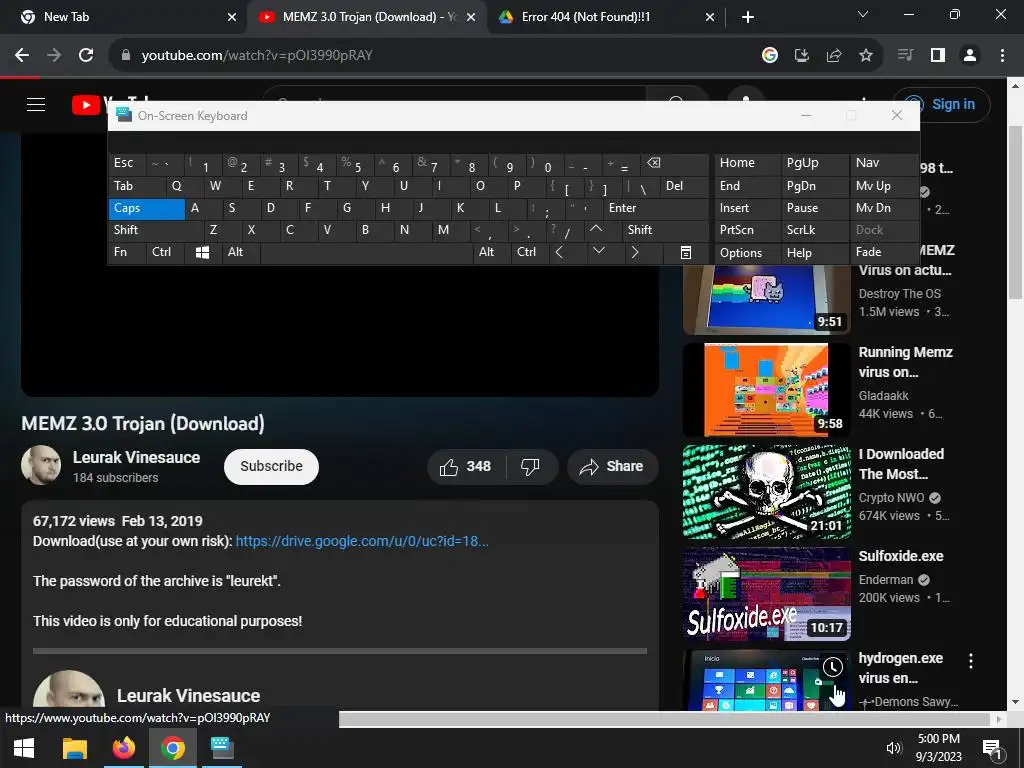Toggle the Nav key on On-Screen Keyboard
The width and height of the screenshot is (1024, 768).
pyautogui.click(x=884, y=163)
